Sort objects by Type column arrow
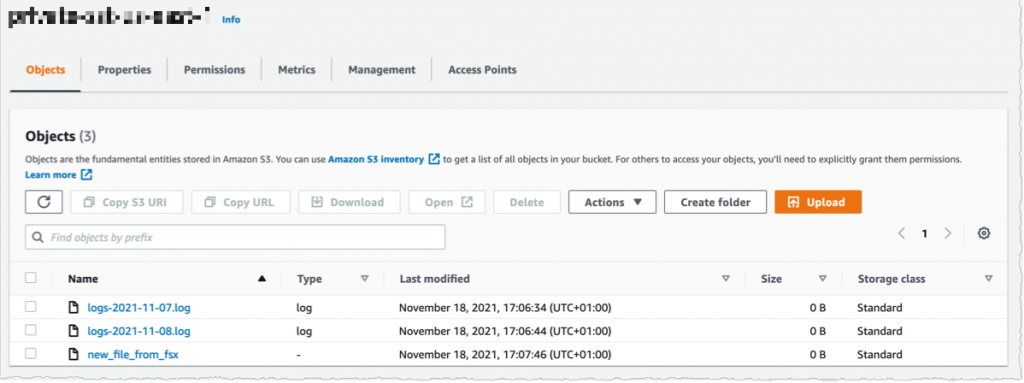This screenshot has height=383, width=1024. coord(365,278)
